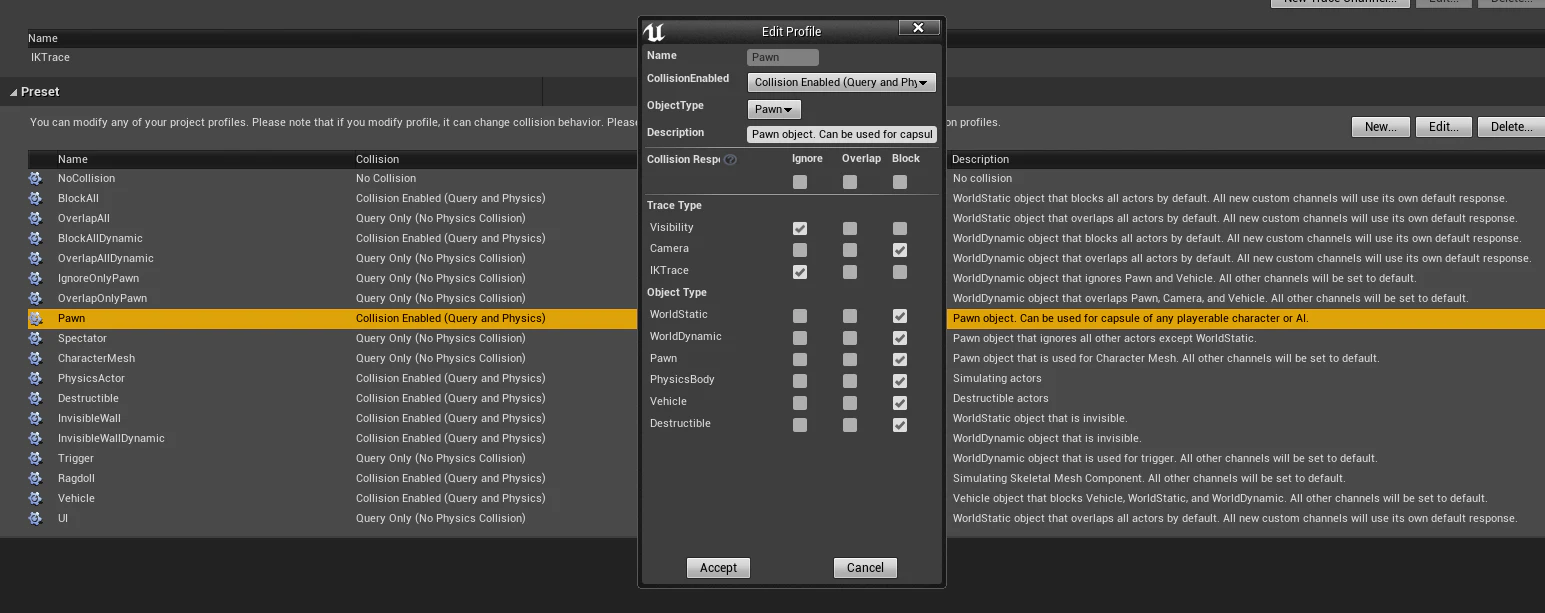Check the WorldStatic Ignore checkbox
The image size is (1545, 613).
800,316
